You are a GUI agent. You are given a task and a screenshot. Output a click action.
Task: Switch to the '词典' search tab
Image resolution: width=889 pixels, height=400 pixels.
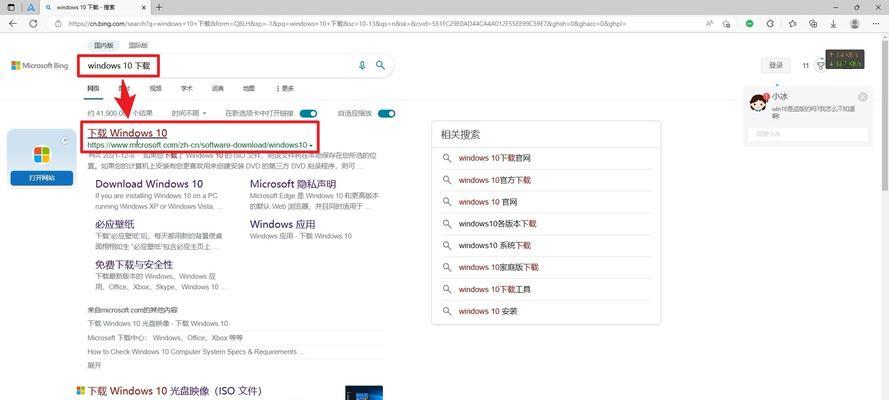tap(217, 88)
